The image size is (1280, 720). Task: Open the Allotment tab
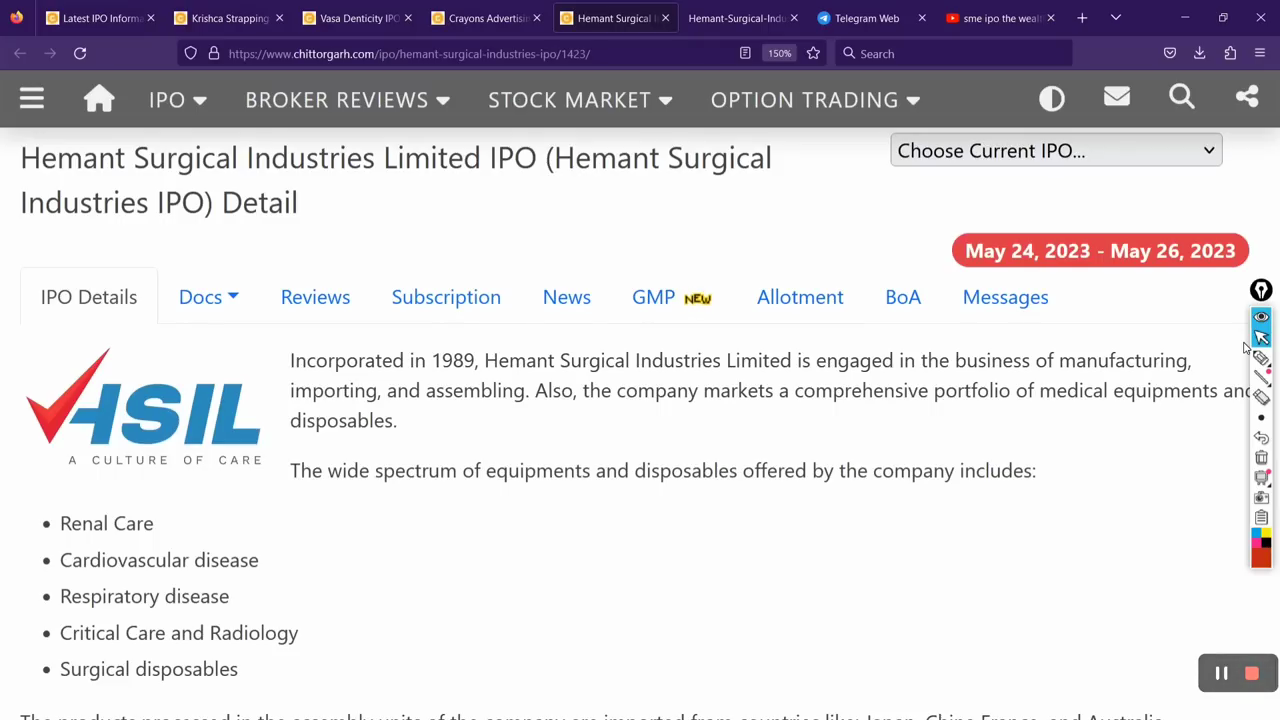(x=800, y=297)
